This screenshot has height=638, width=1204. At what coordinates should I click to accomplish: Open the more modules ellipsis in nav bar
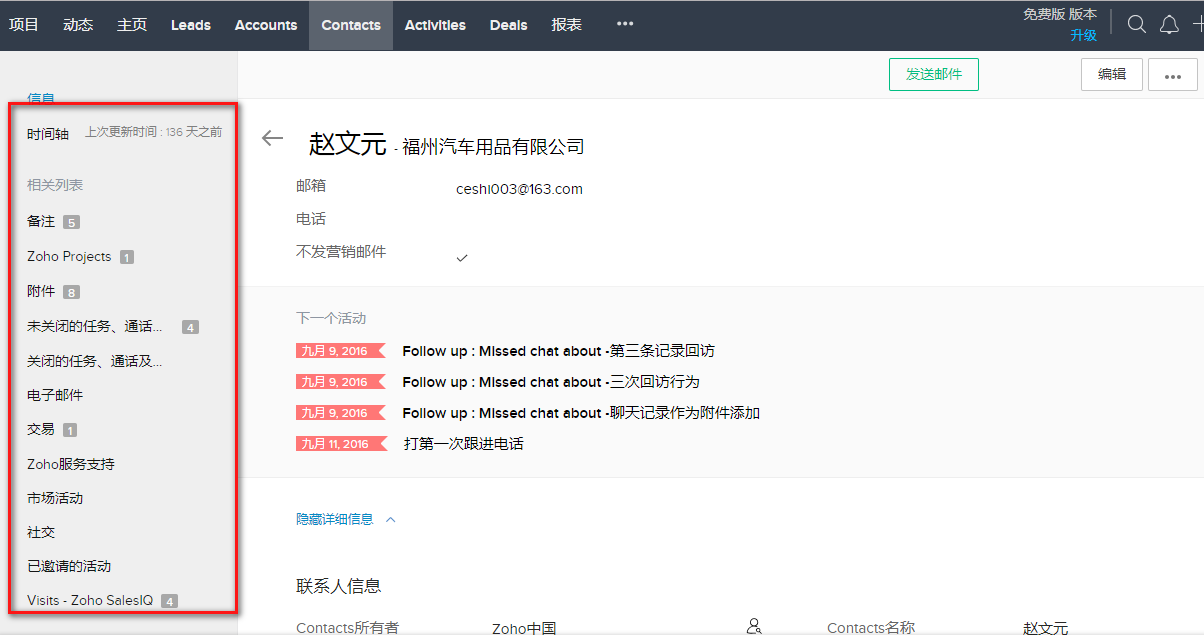coord(625,24)
